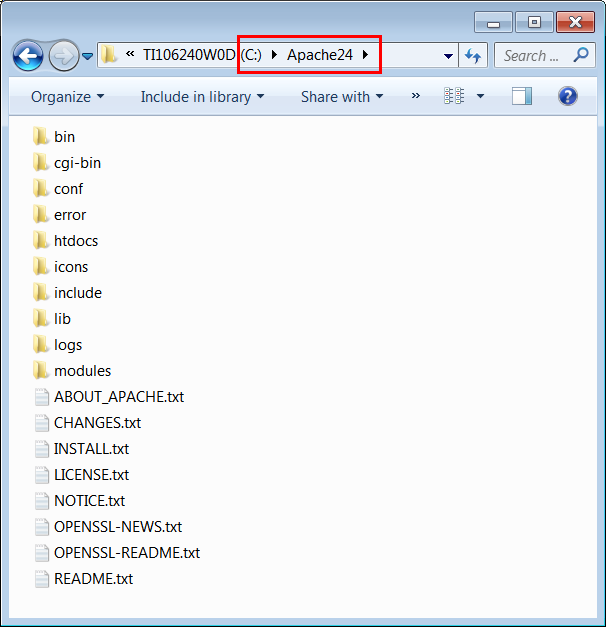Show more toolbar commands chevron
The height and width of the screenshot is (627, 606).
pyautogui.click(x=416, y=96)
